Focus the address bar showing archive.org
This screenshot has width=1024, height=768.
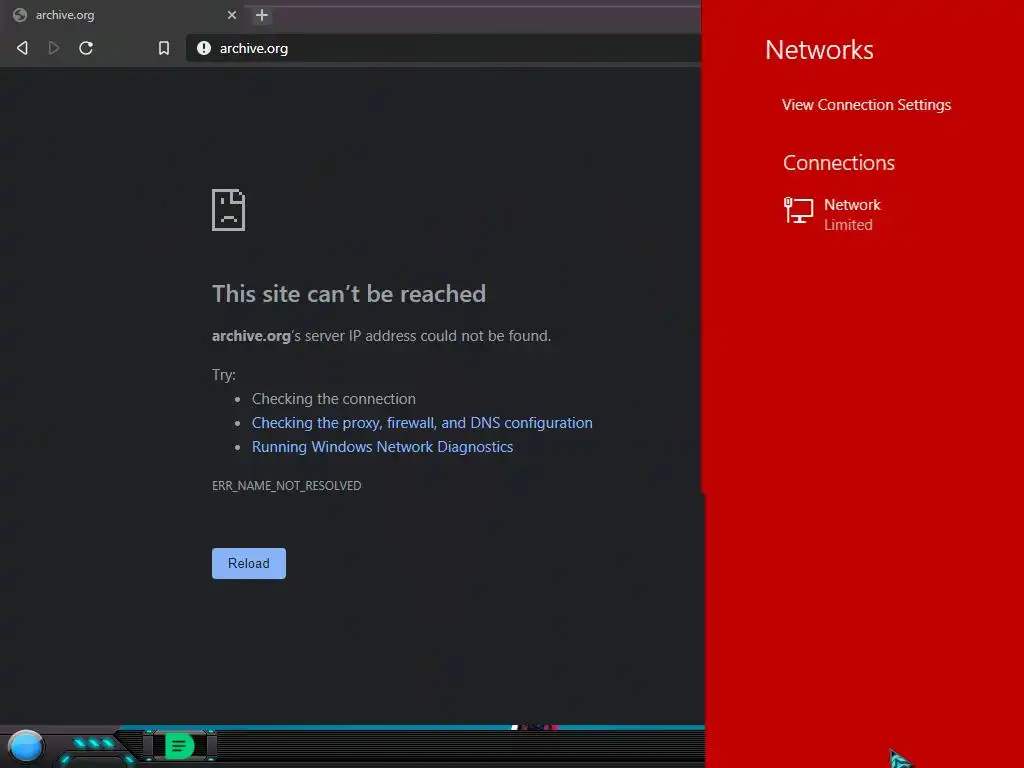(444, 48)
